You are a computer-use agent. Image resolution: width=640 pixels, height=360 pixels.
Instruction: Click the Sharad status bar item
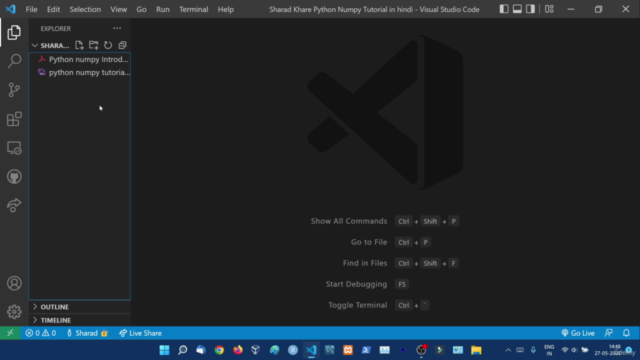[87, 333]
